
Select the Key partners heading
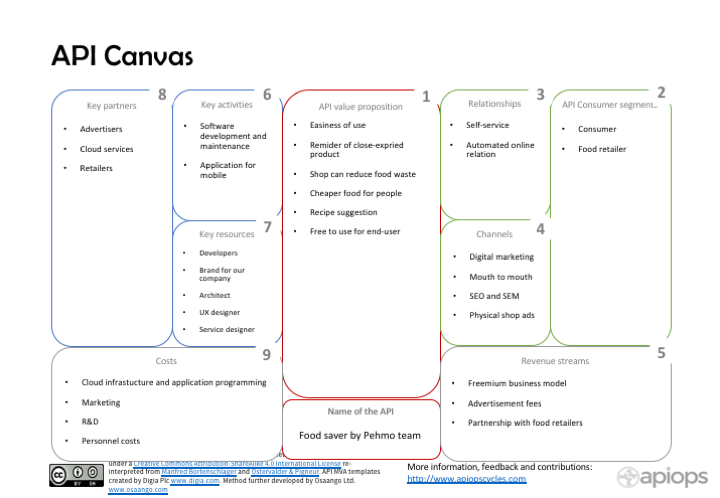(x=112, y=106)
